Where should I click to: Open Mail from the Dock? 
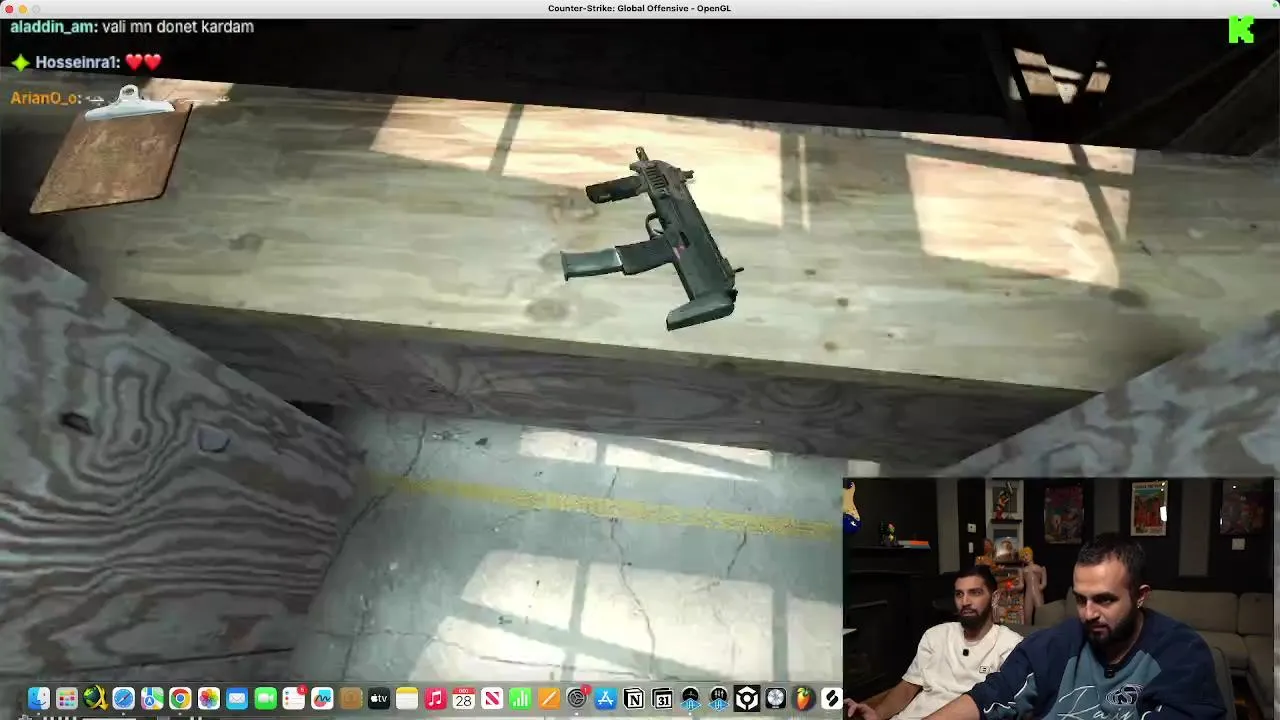(237, 699)
